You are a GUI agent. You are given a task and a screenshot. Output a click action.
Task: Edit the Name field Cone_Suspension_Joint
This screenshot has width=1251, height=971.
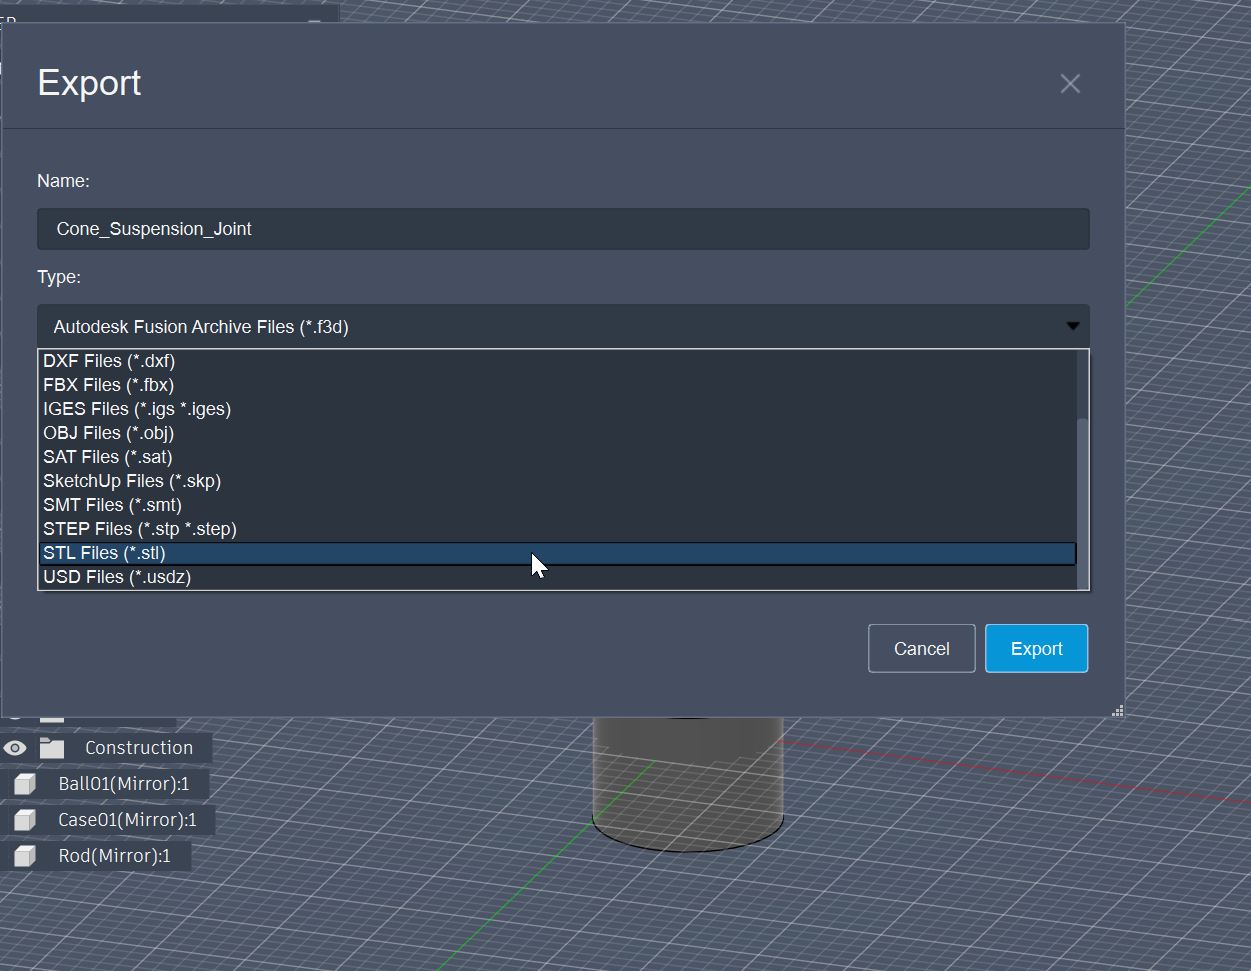click(x=563, y=229)
